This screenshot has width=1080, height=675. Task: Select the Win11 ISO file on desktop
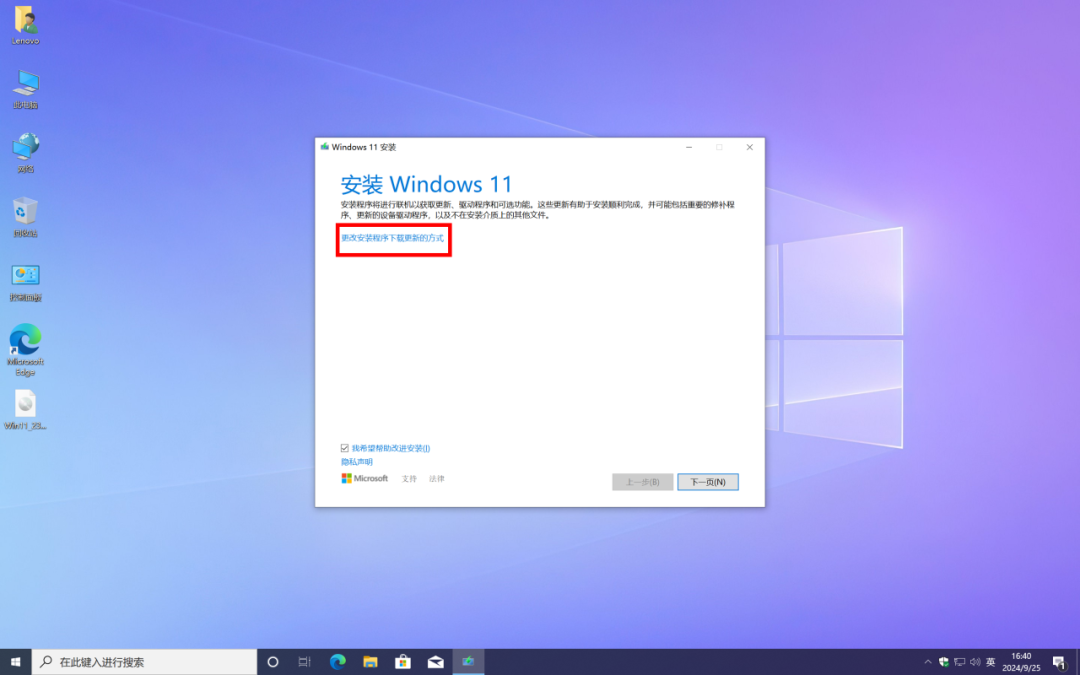25,410
